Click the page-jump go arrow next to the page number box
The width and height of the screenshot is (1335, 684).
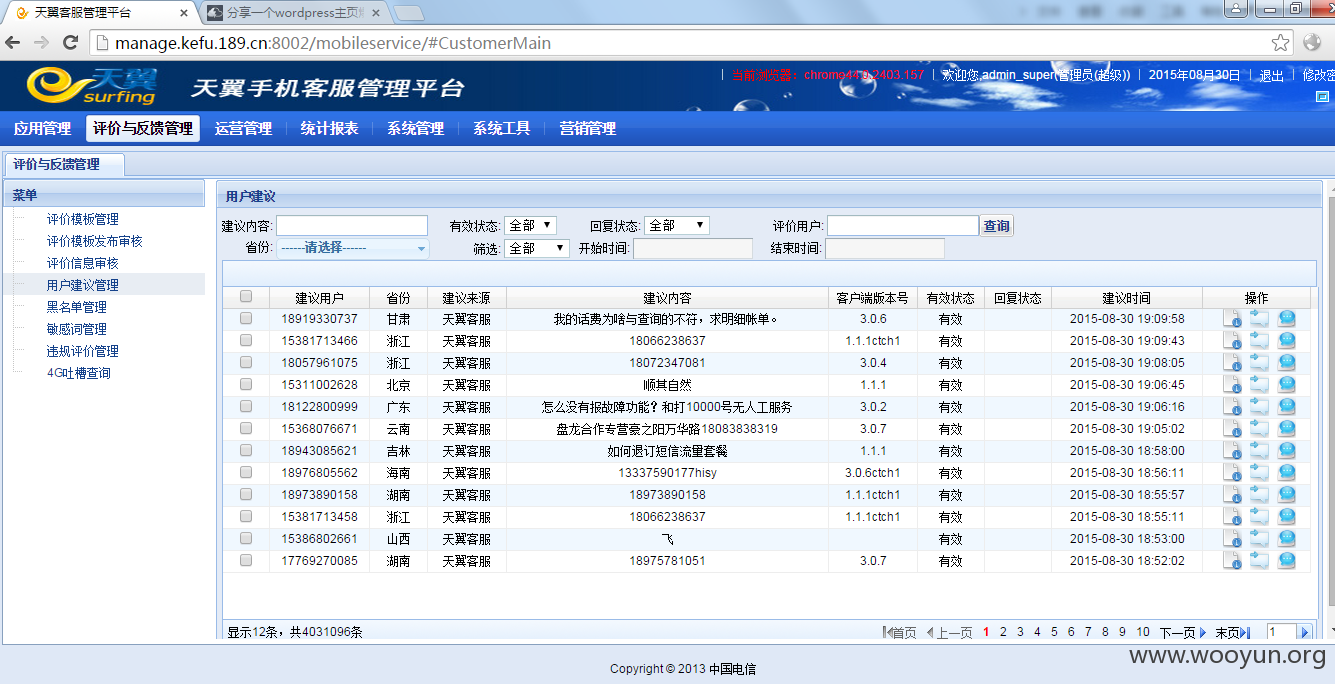[x=1303, y=632]
